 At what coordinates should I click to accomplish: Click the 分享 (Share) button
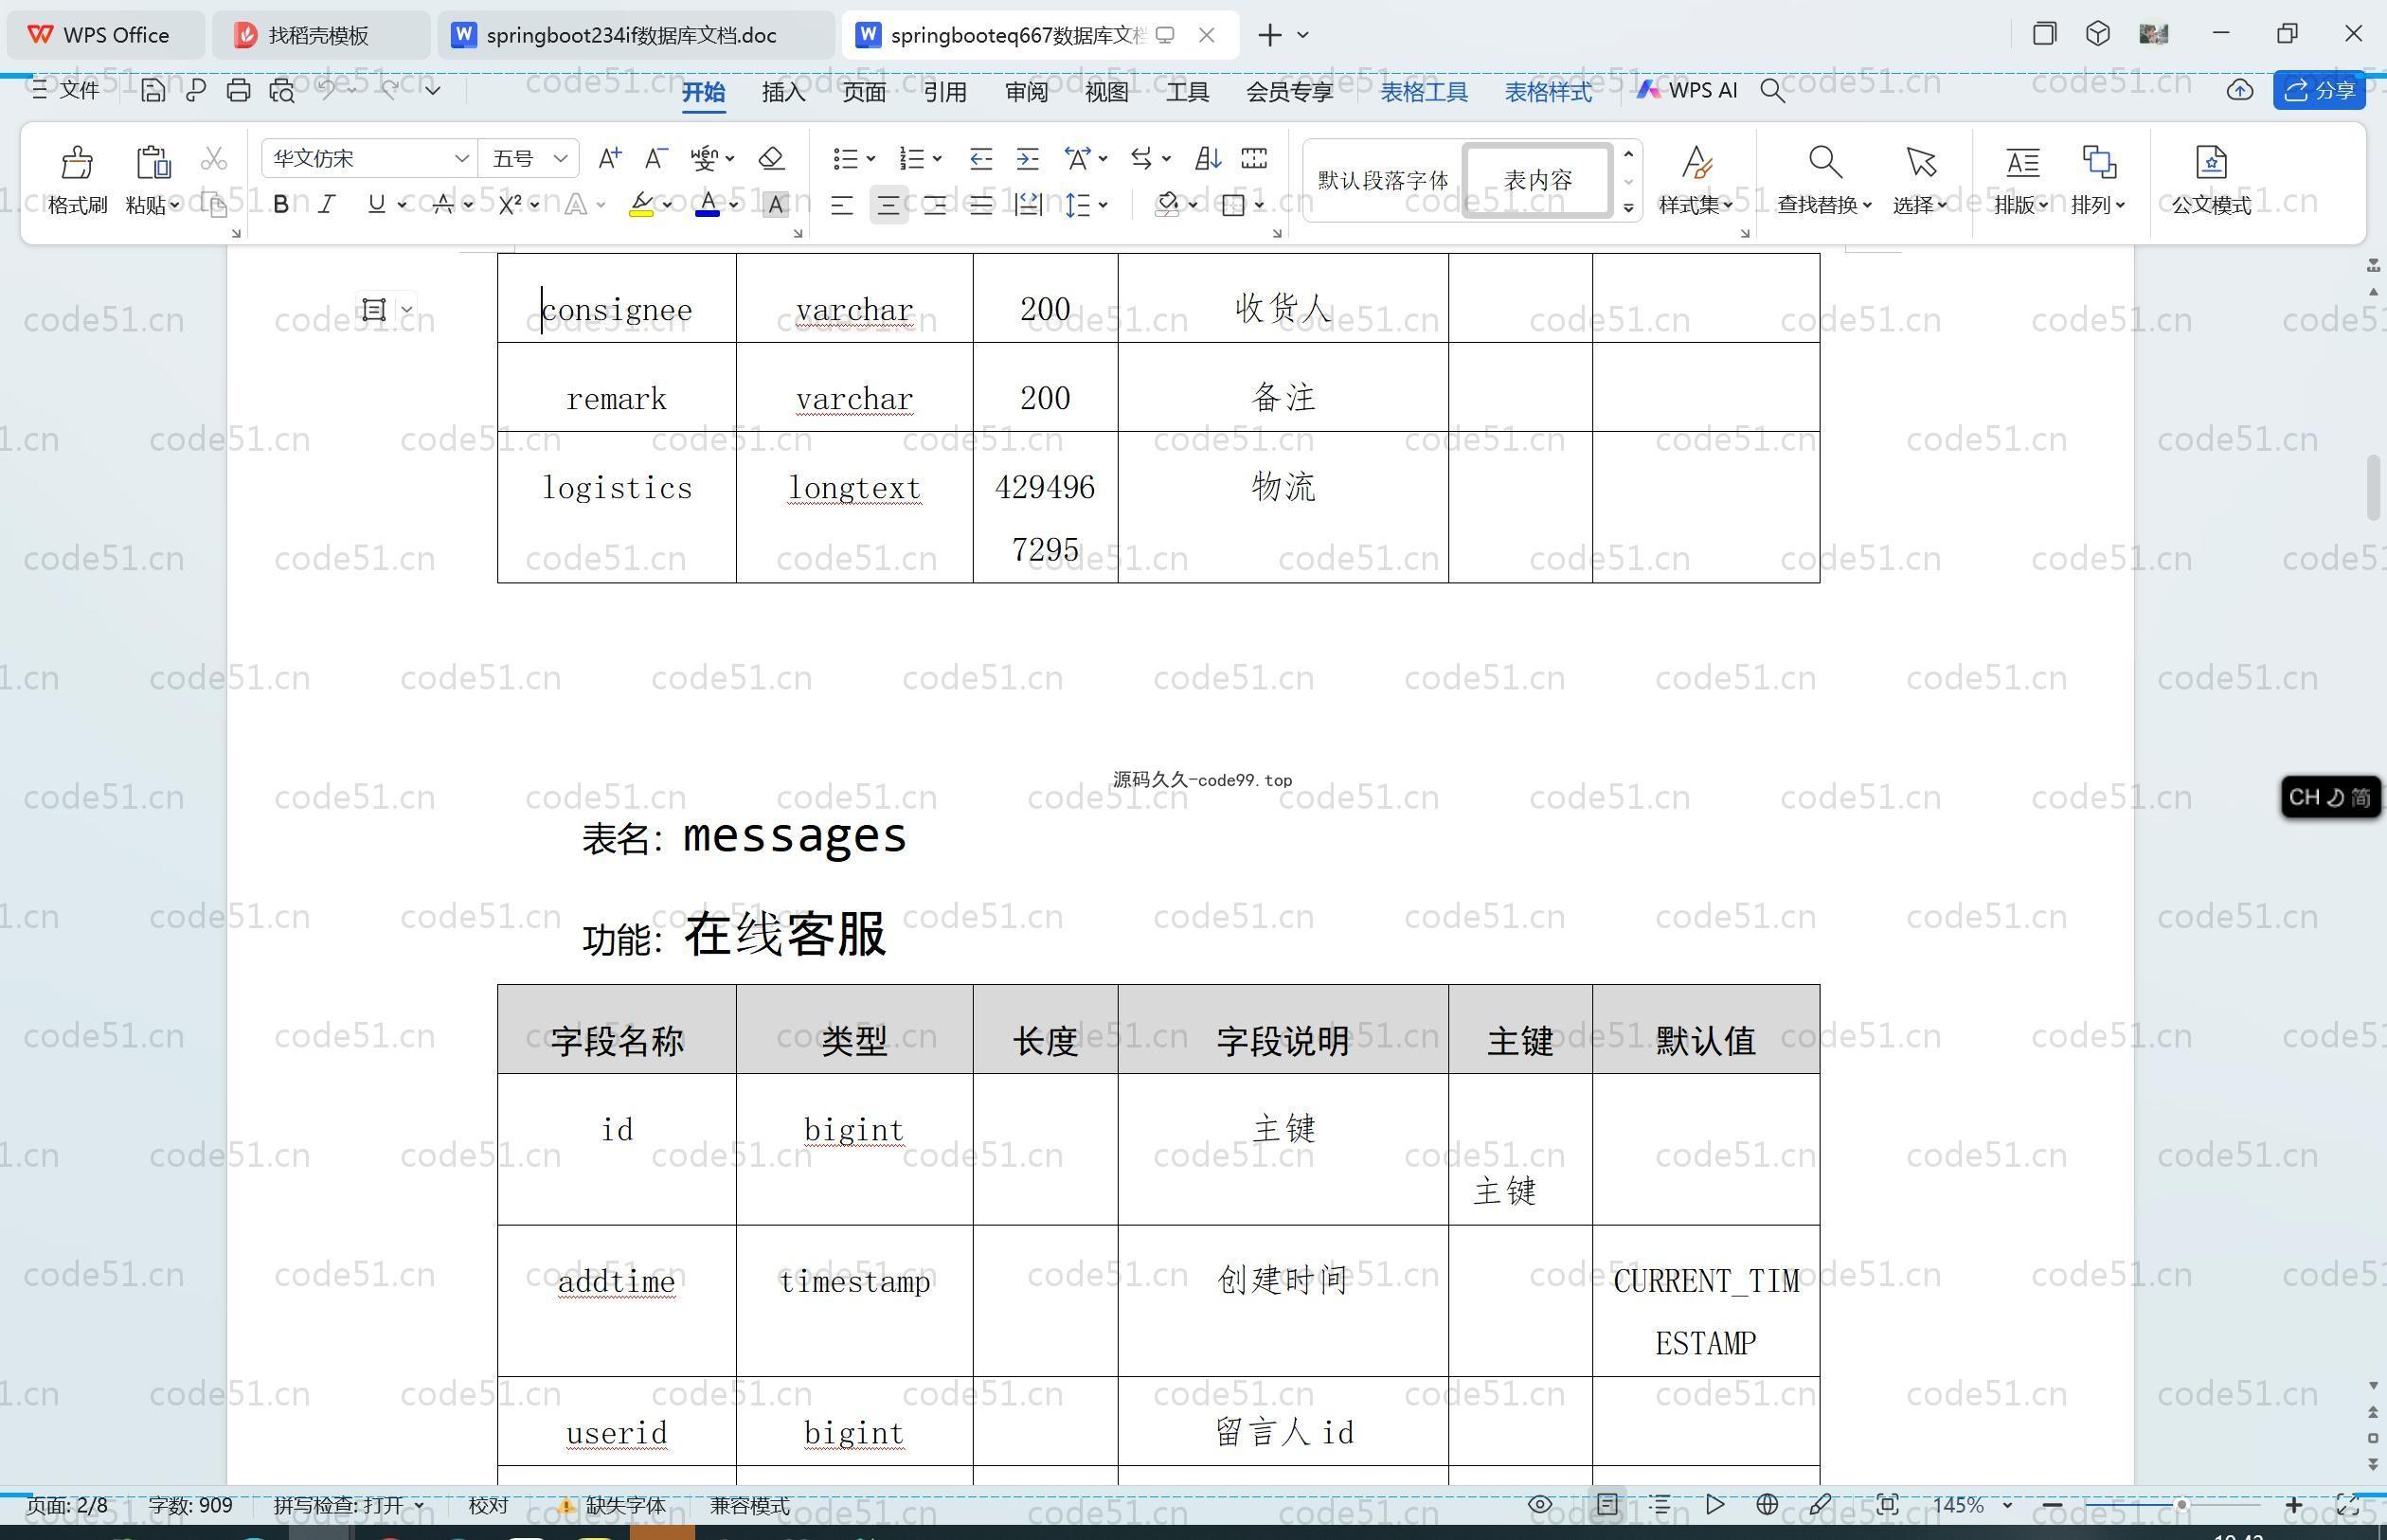pos(2319,90)
